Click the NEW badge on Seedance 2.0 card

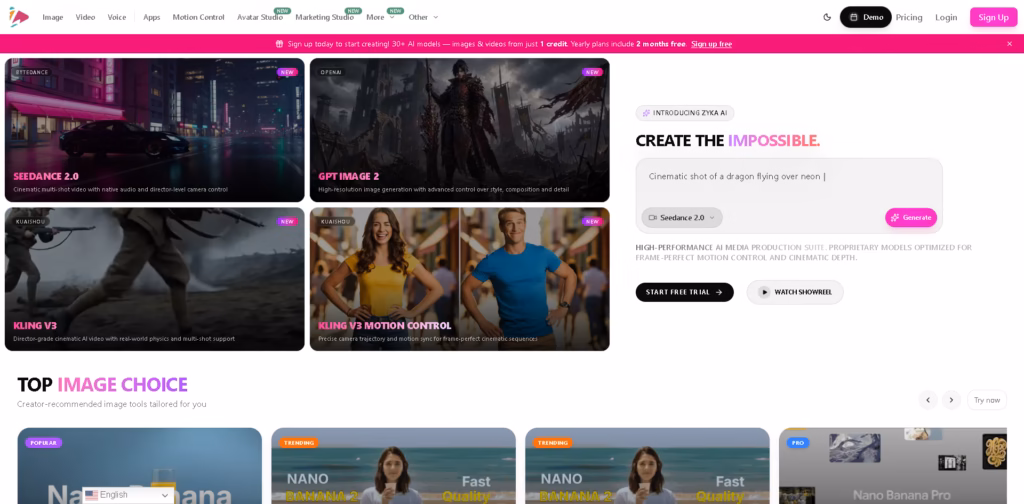click(x=287, y=72)
